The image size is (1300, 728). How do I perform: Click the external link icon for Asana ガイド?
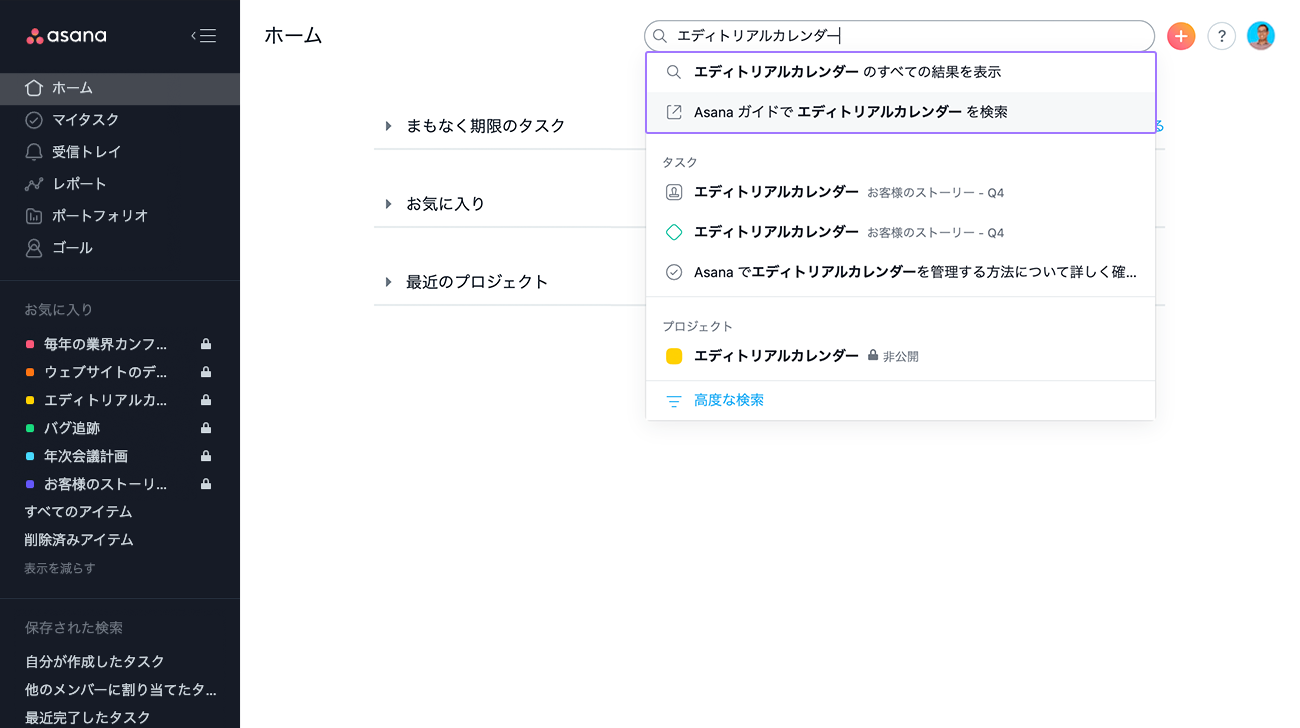point(674,112)
